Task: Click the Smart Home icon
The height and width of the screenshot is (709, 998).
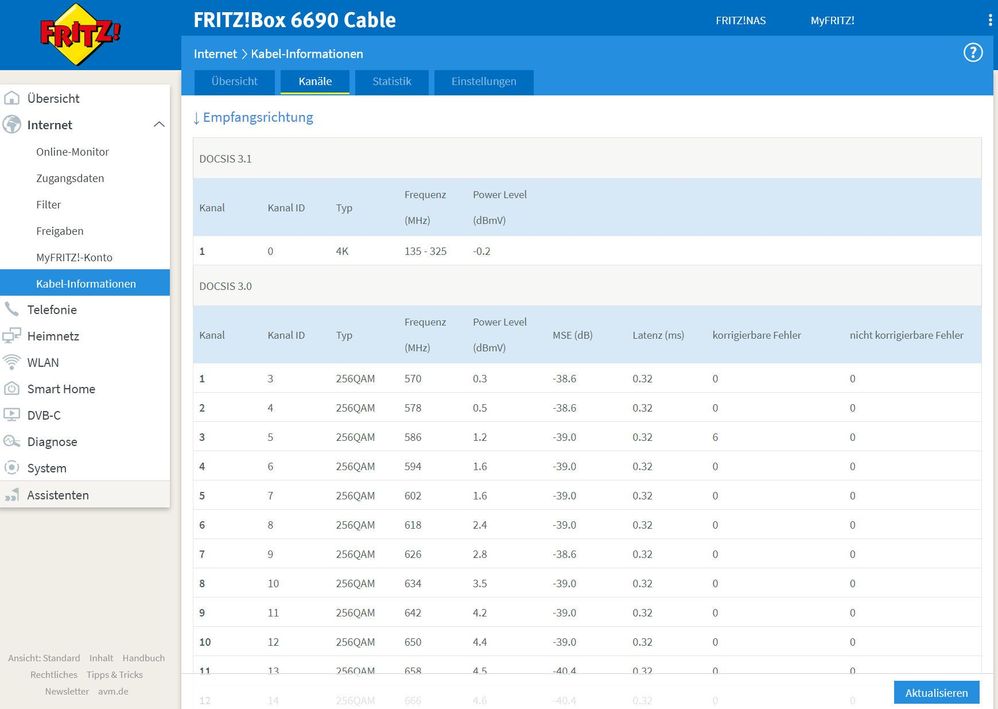Action: [12, 389]
